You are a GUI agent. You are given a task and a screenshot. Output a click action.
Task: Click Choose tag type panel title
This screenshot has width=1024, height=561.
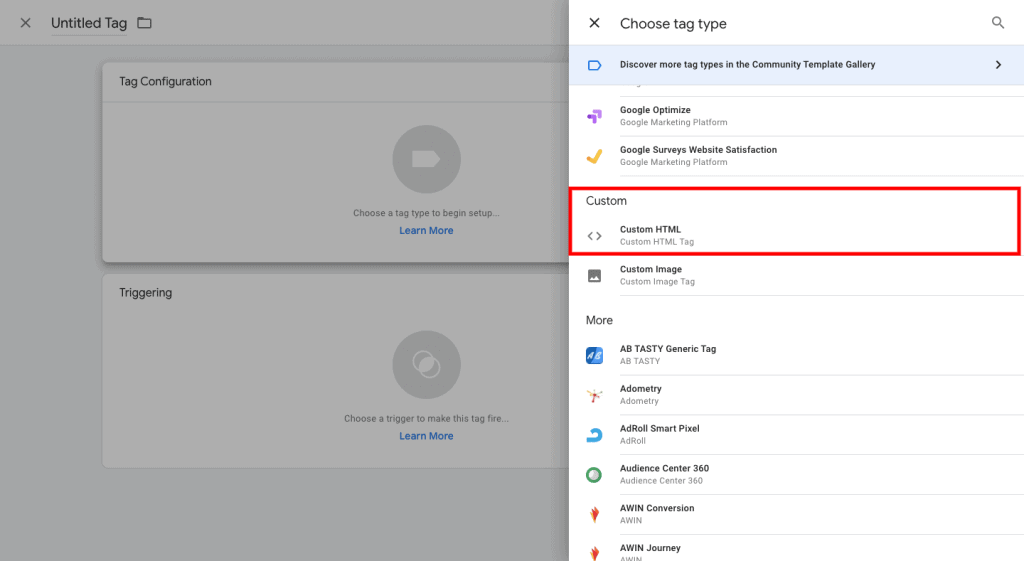673,24
